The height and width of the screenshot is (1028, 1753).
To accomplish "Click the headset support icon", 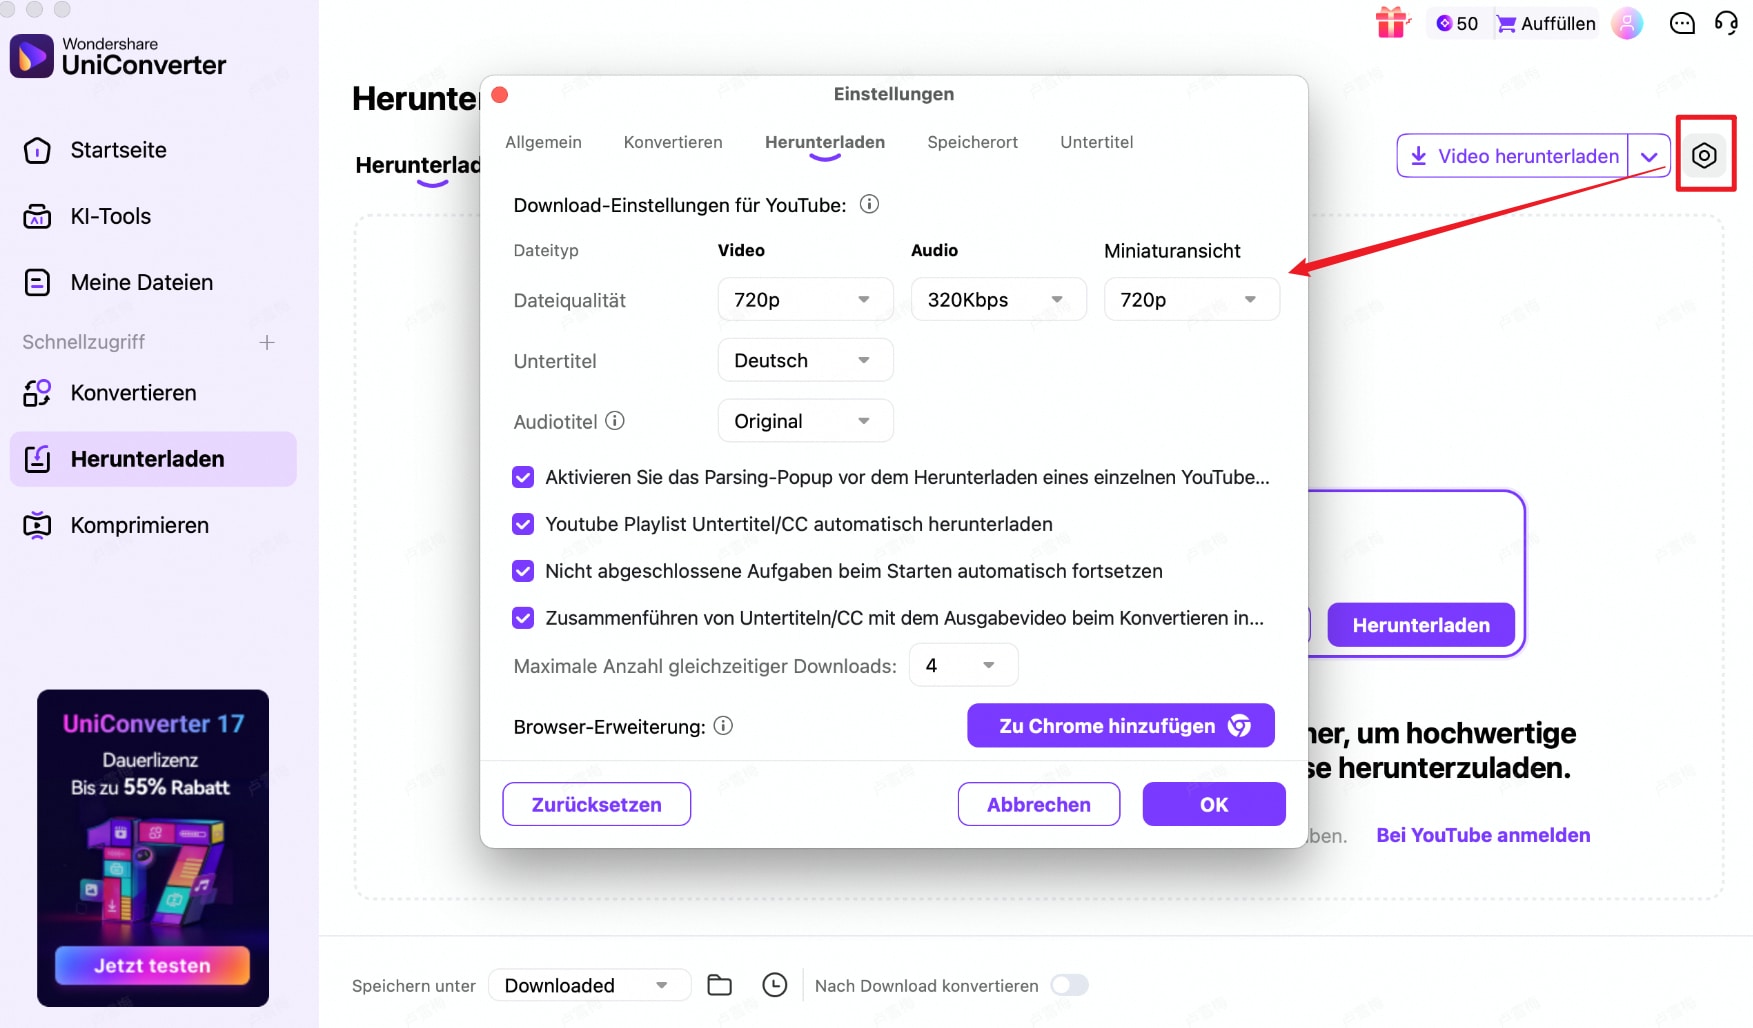I will click(x=1727, y=23).
